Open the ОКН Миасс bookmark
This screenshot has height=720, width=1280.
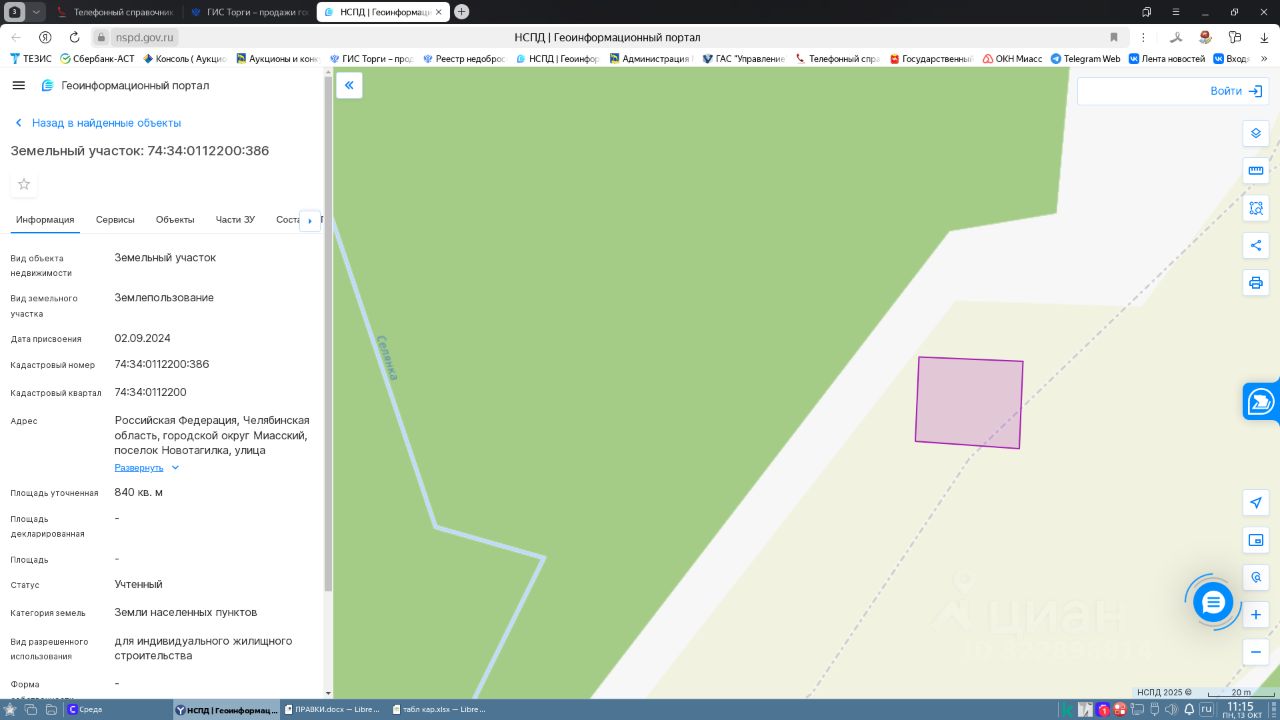point(1012,59)
